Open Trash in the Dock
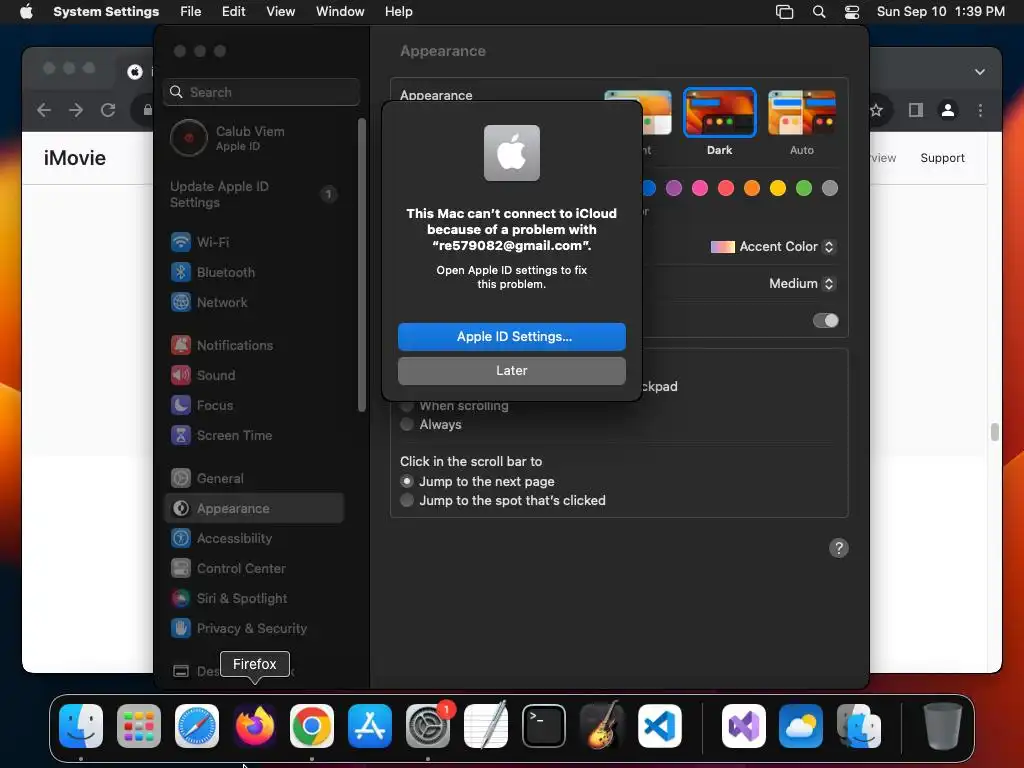1024x768 pixels. [x=942, y=726]
